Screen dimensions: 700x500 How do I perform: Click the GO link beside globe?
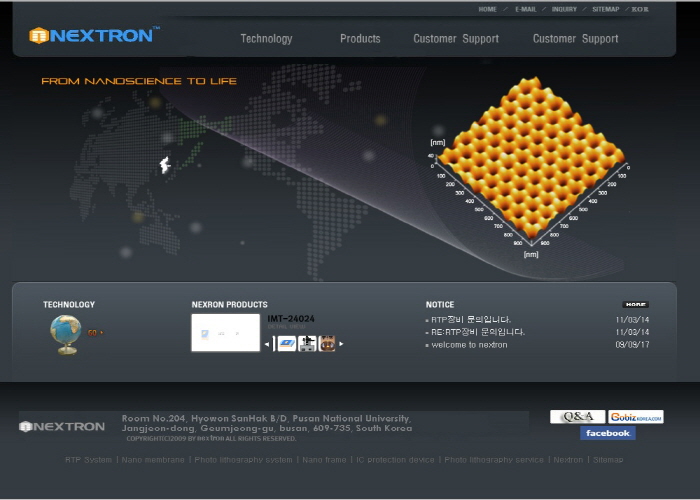(95, 333)
